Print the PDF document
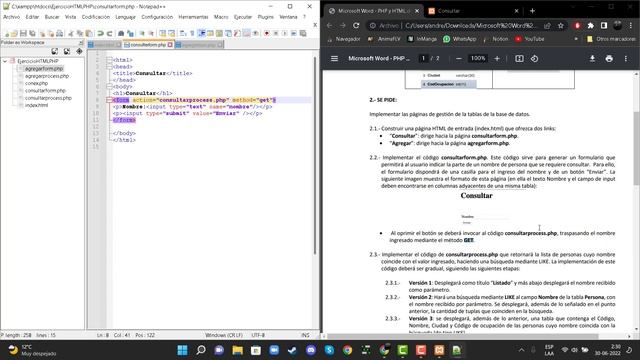Screen dimensions: 640x360 pyautogui.click(x=609, y=58)
